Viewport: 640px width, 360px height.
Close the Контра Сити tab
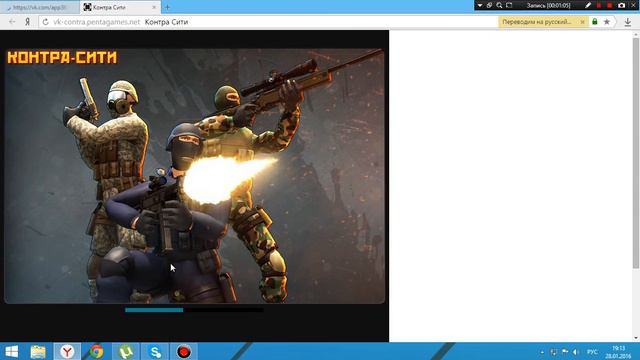tap(154, 7)
